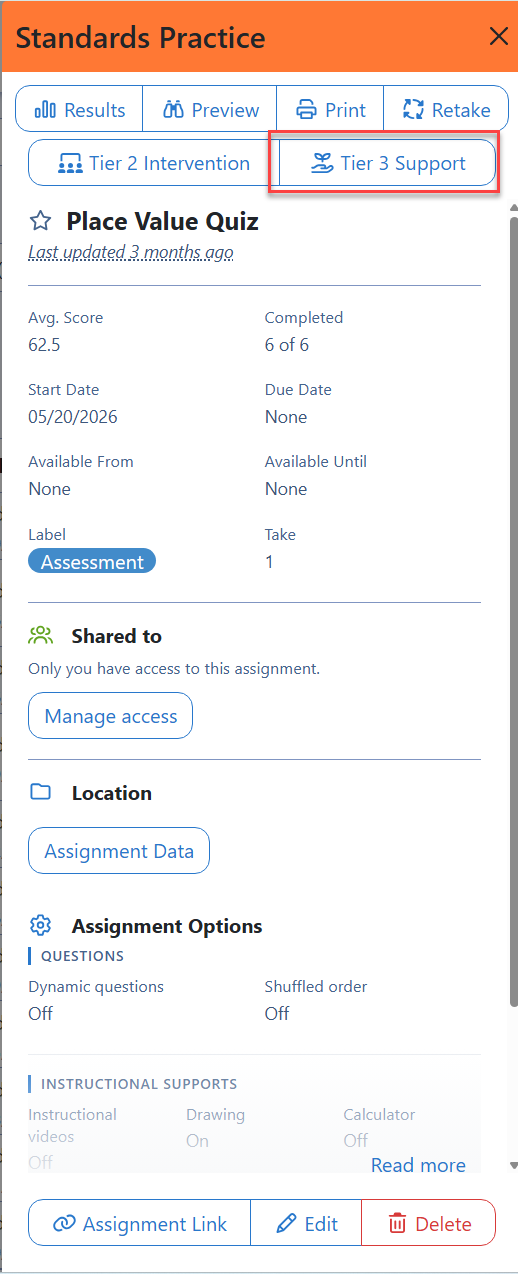The image size is (518, 1274).
Task: Click the Location folder icon
Action: coord(40,792)
